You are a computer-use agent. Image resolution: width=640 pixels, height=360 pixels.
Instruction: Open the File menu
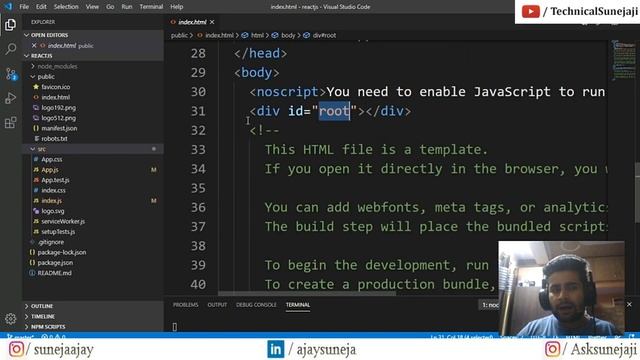coord(24,7)
